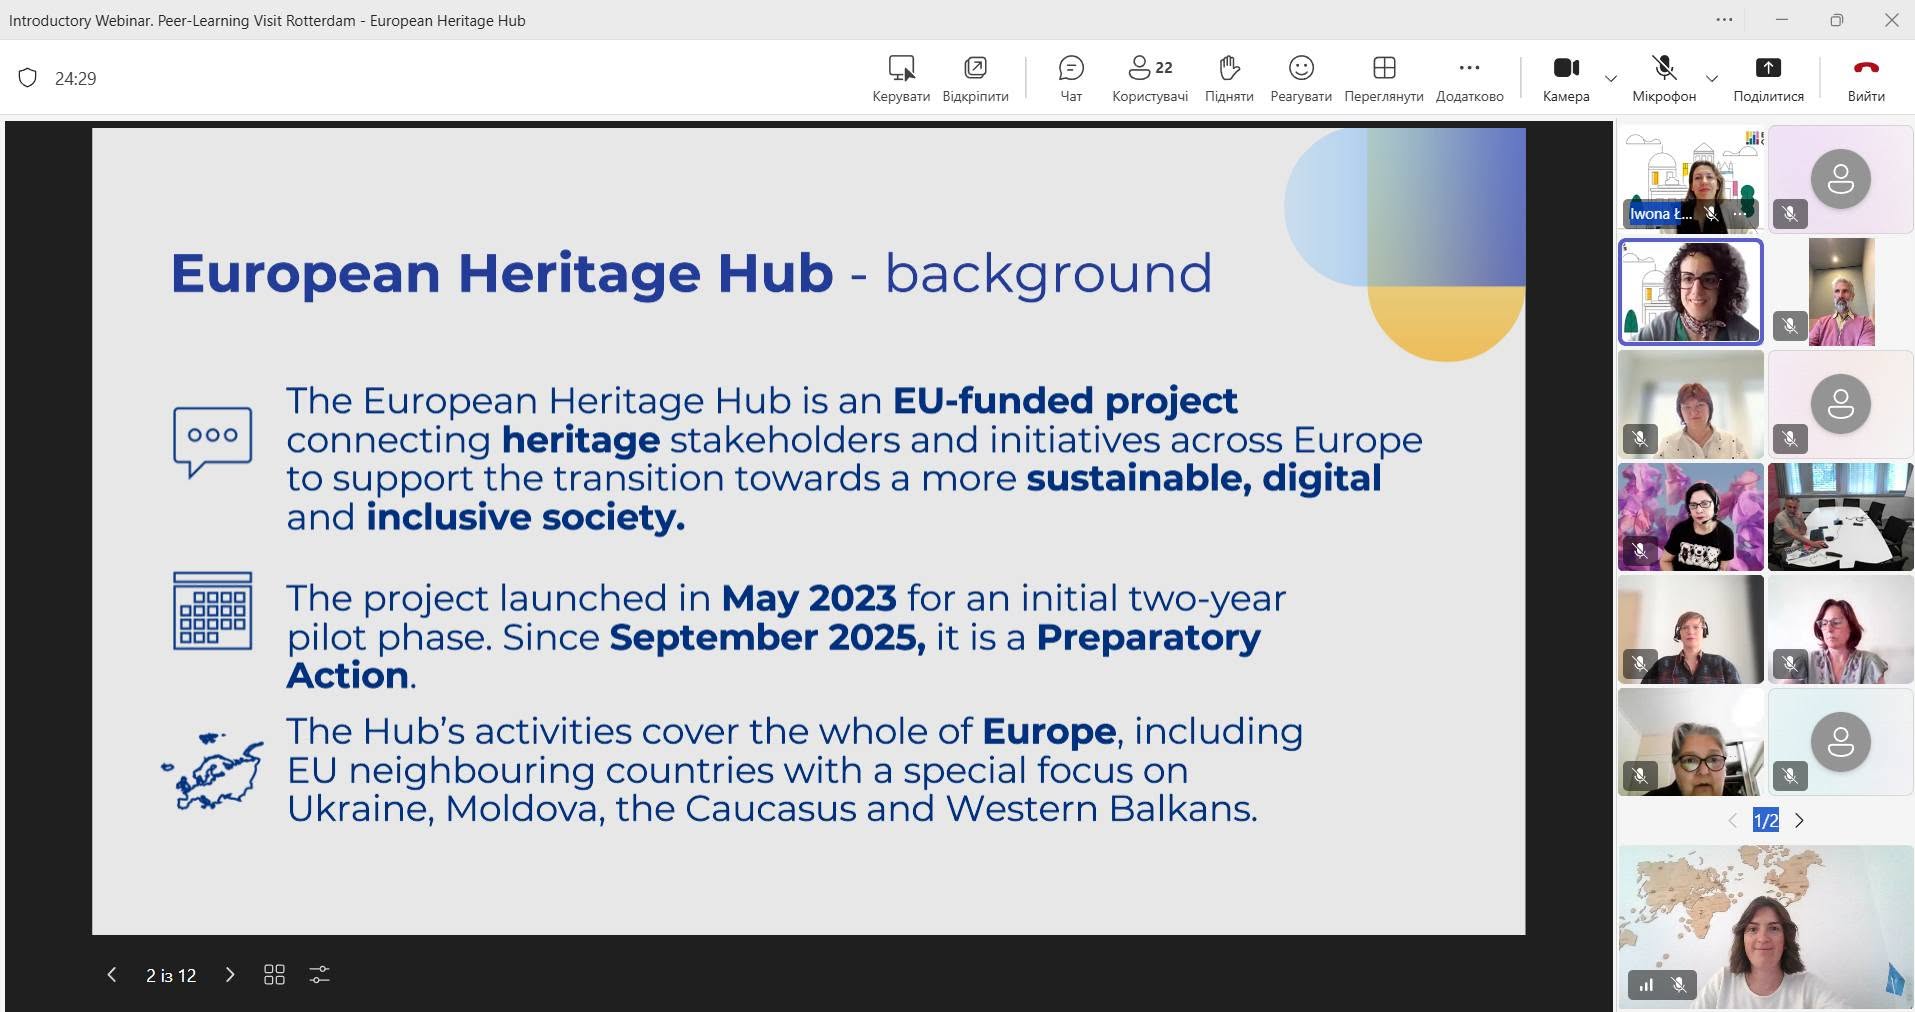Click the muted mic icon on Iwona's tile
The width and height of the screenshot is (1915, 1012).
pos(1712,213)
